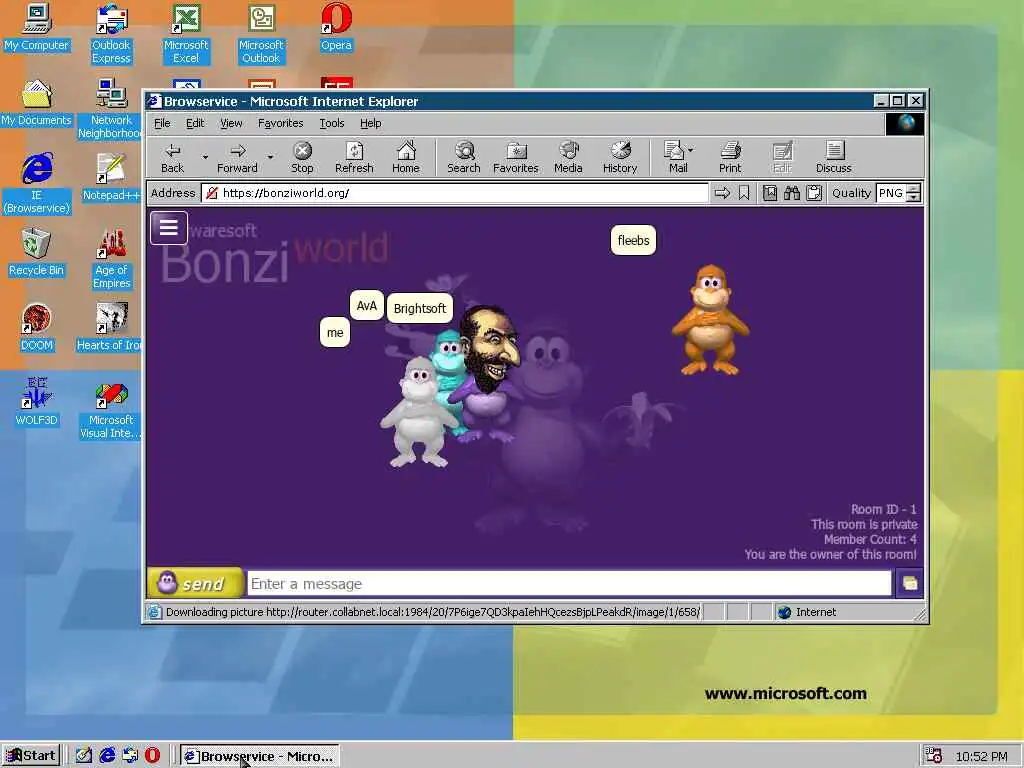Open the View menu
Image resolution: width=1024 pixels, height=768 pixels.
(231, 123)
